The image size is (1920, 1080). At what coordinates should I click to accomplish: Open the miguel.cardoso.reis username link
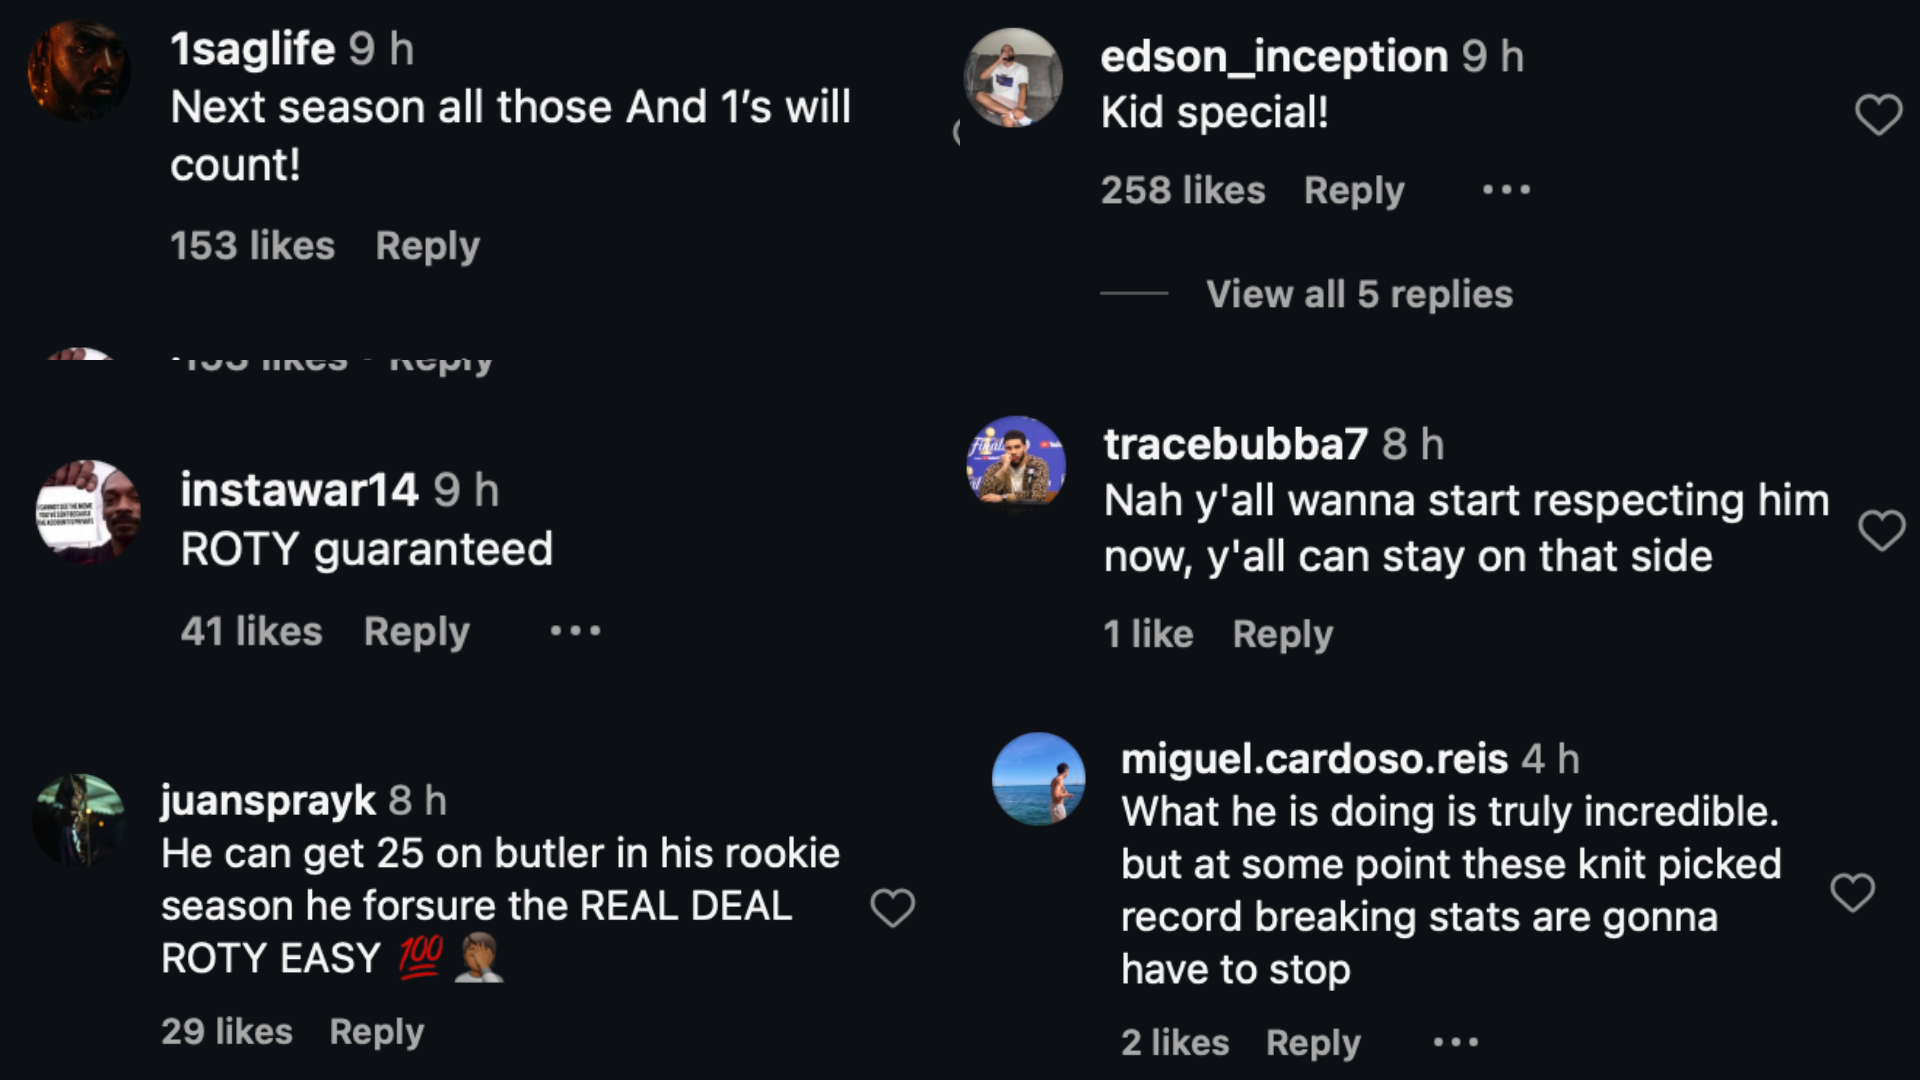[1314, 759]
